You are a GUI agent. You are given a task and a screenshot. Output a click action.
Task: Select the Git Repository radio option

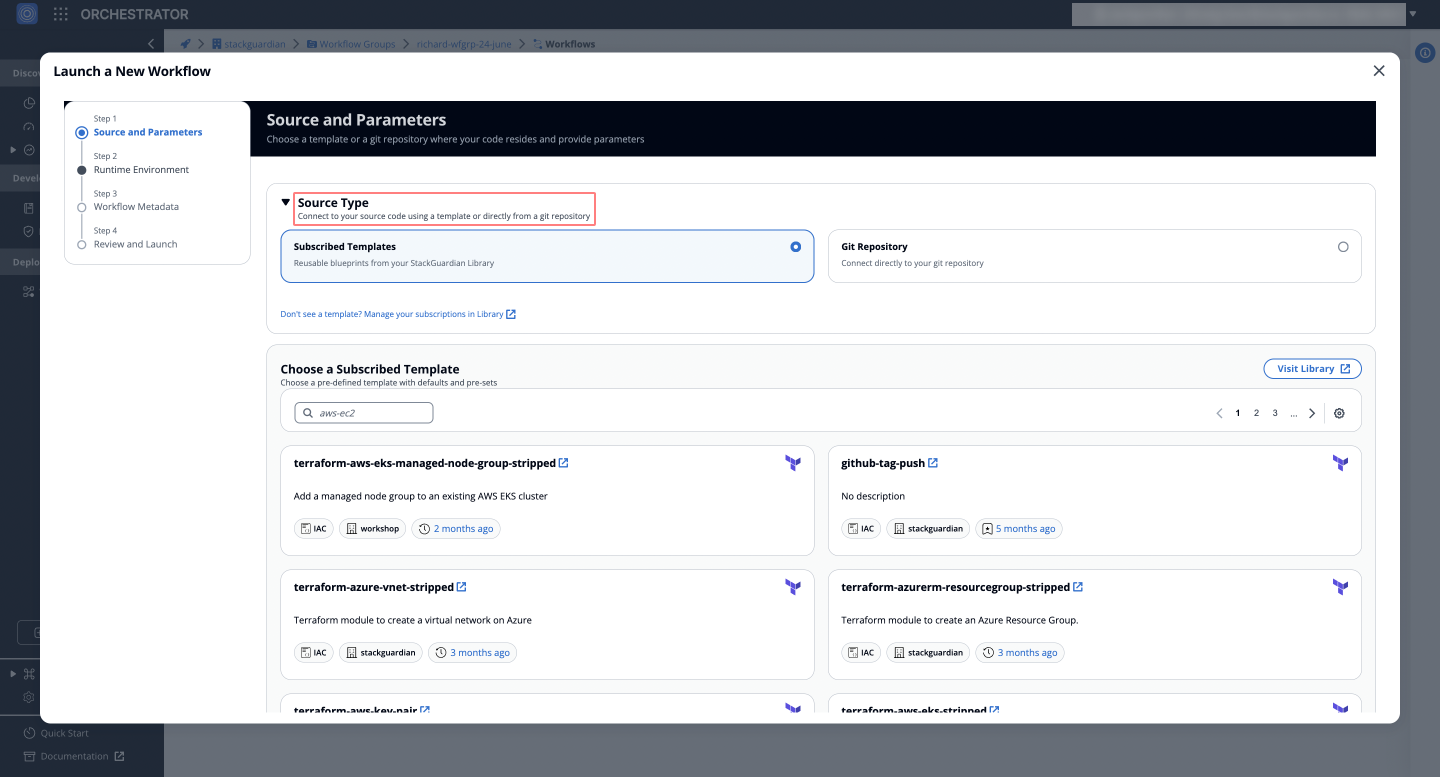[1343, 246]
